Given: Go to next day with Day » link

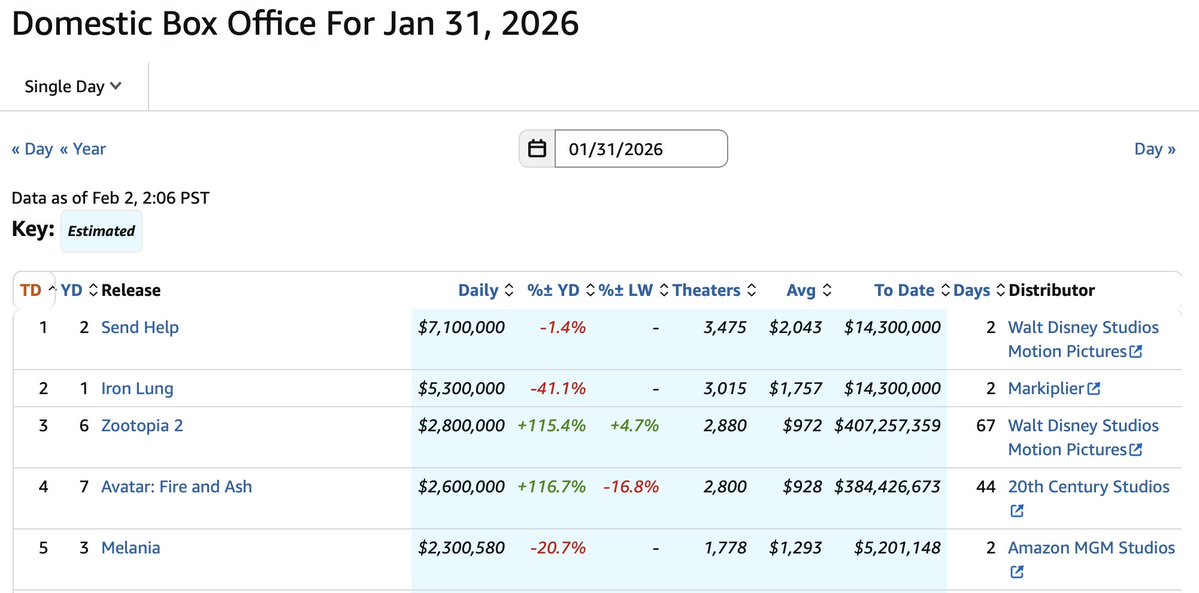Looking at the screenshot, I should tap(1155, 148).
